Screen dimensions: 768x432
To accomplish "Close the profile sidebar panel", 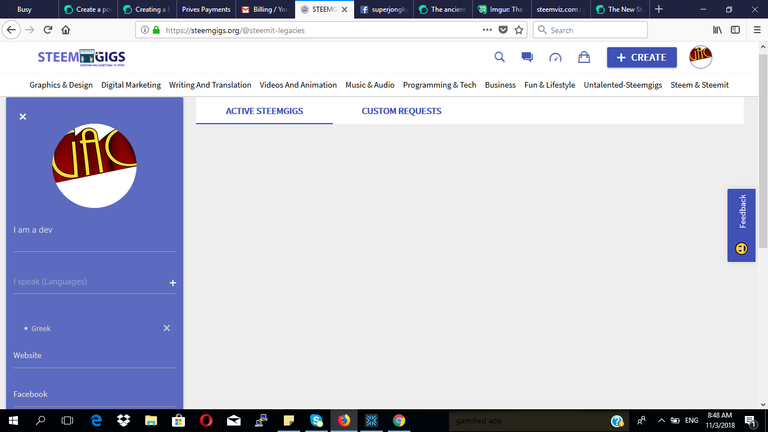I will [x=23, y=117].
